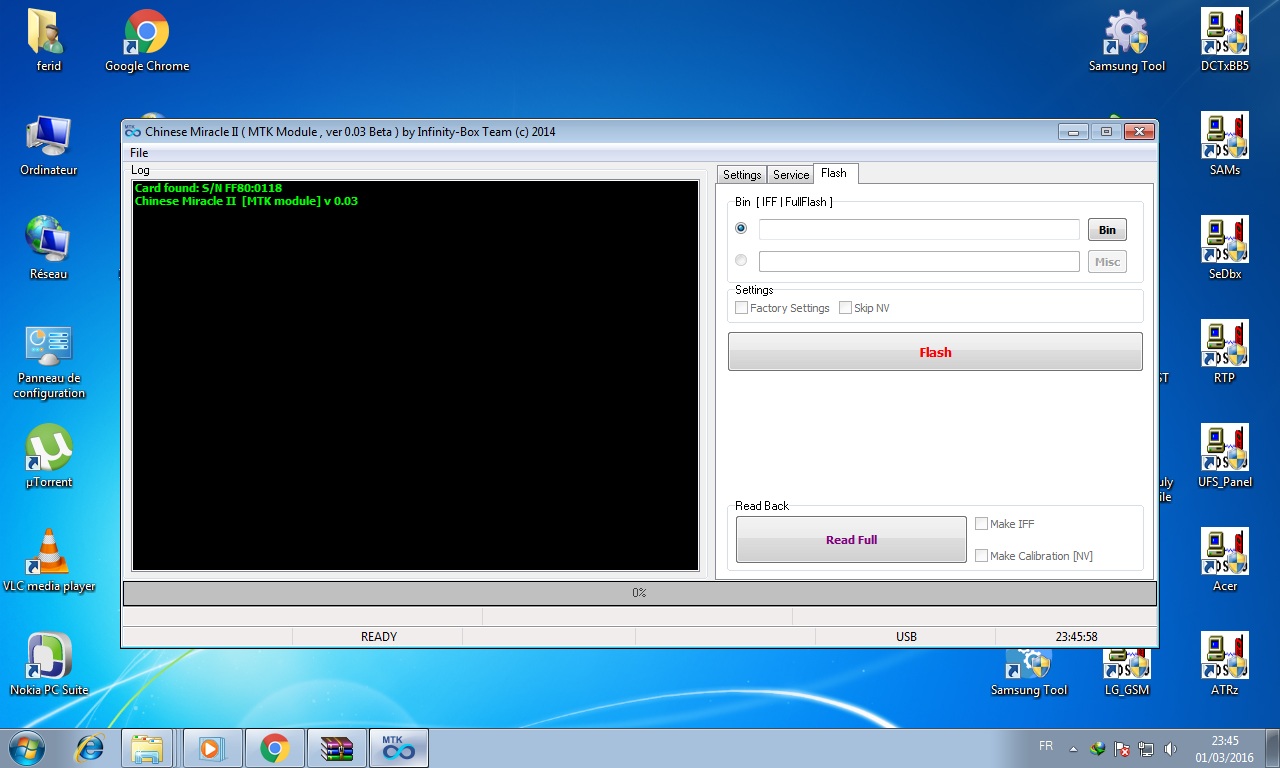This screenshot has width=1280, height=768.
Task: Click the Misc browse button
Action: pyautogui.click(x=1107, y=262)
